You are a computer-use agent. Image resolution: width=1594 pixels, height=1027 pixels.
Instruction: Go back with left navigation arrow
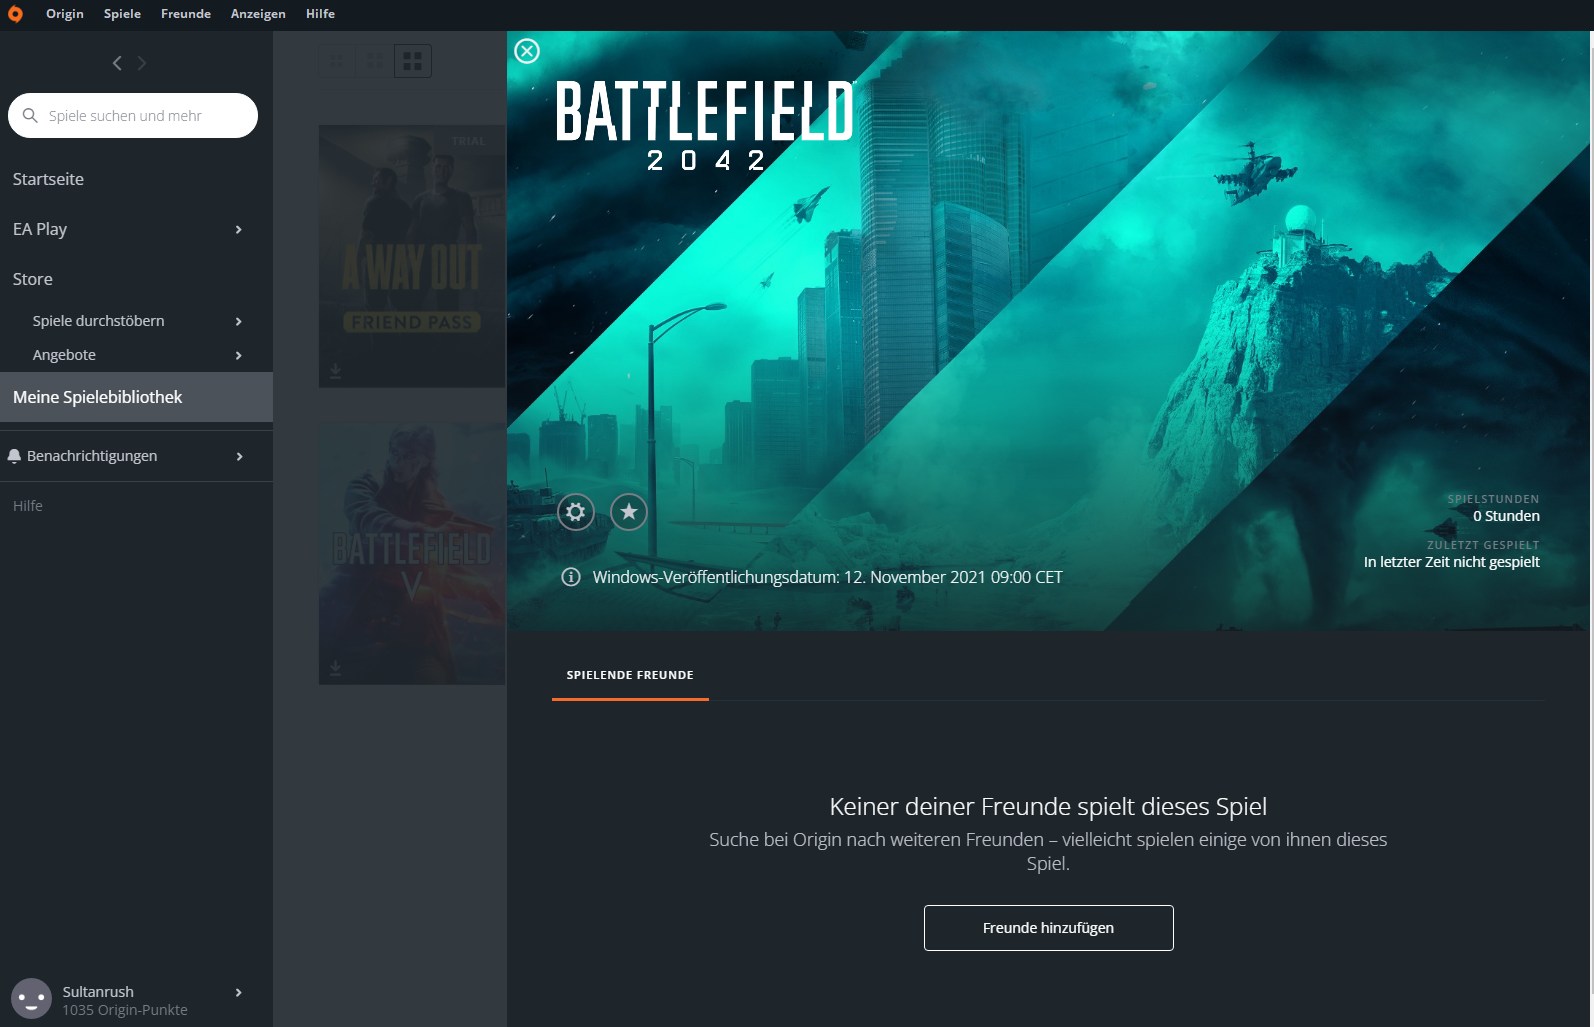tap(117, 63)
